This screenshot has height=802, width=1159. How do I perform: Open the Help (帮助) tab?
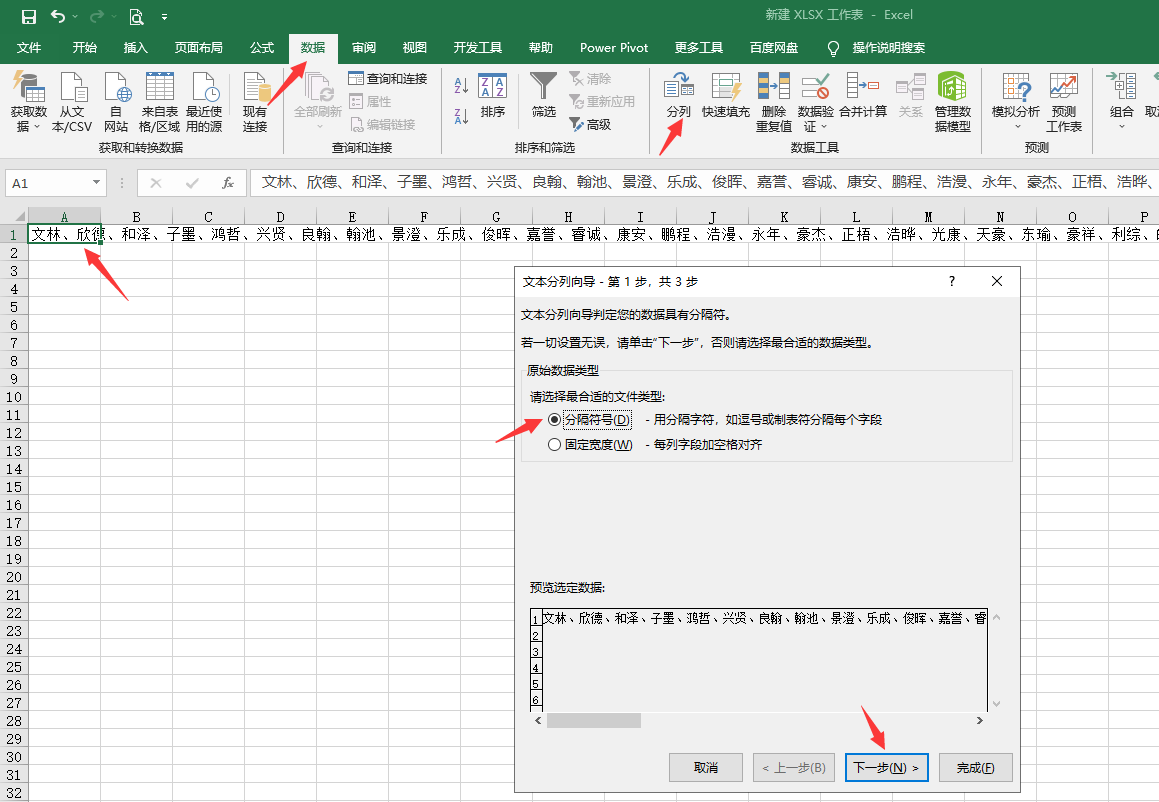pyautogui.click(x=540, y=48)
